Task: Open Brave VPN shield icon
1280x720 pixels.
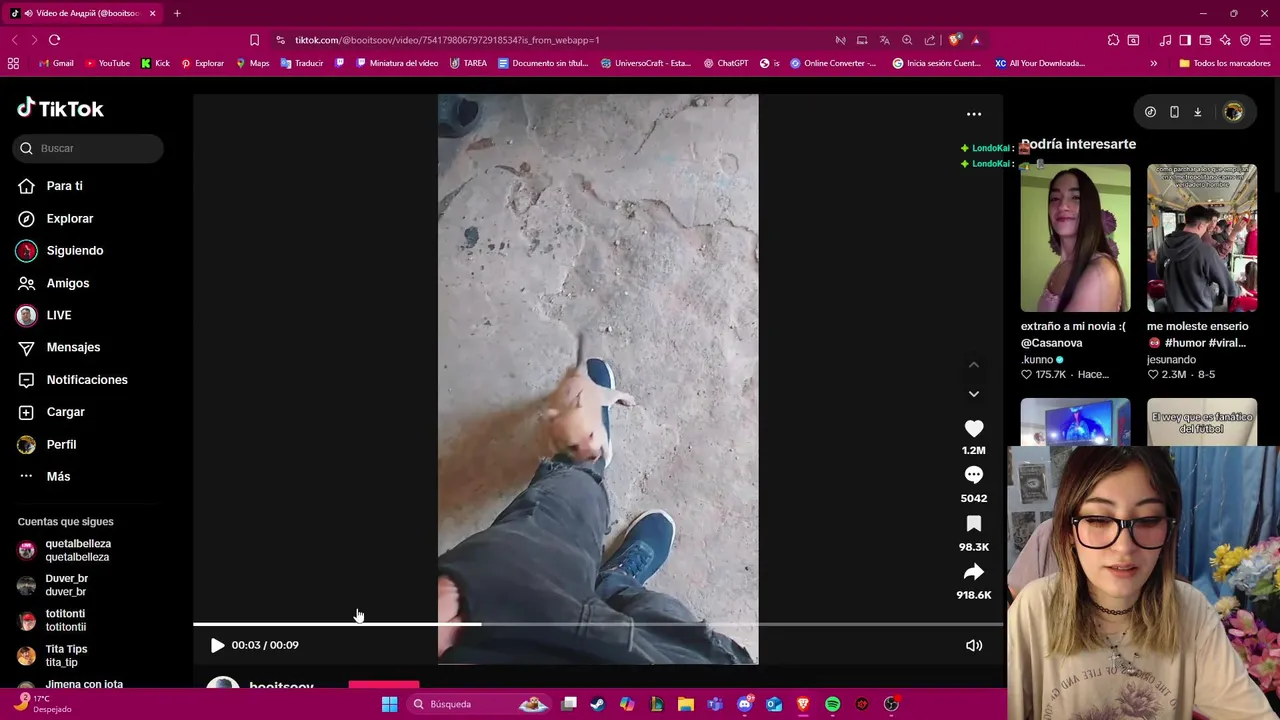Action: point(1245,40)
